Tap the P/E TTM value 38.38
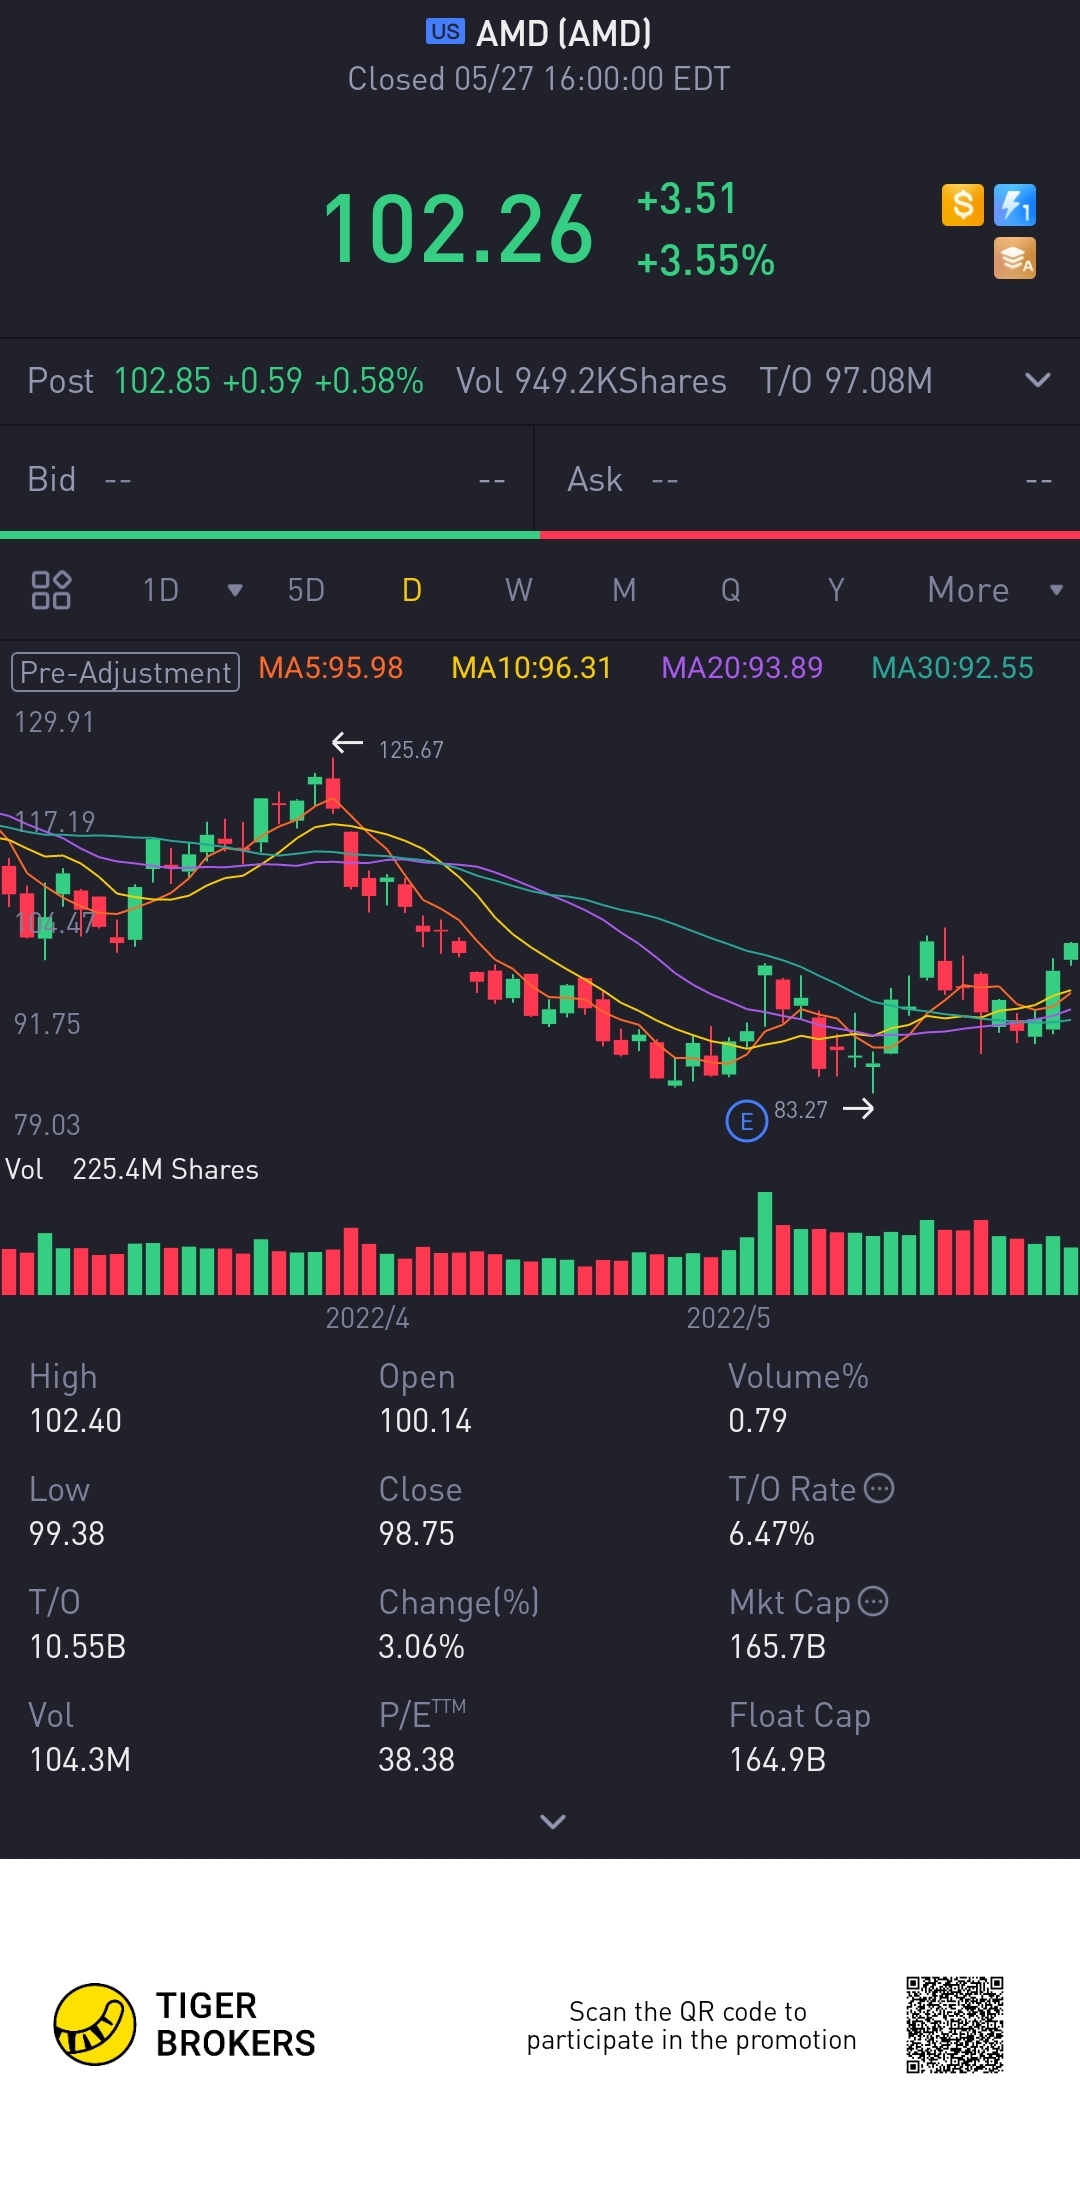Image resolution: width=1080 pixels, height=2191 pixels. click(x=416, y=1760)
